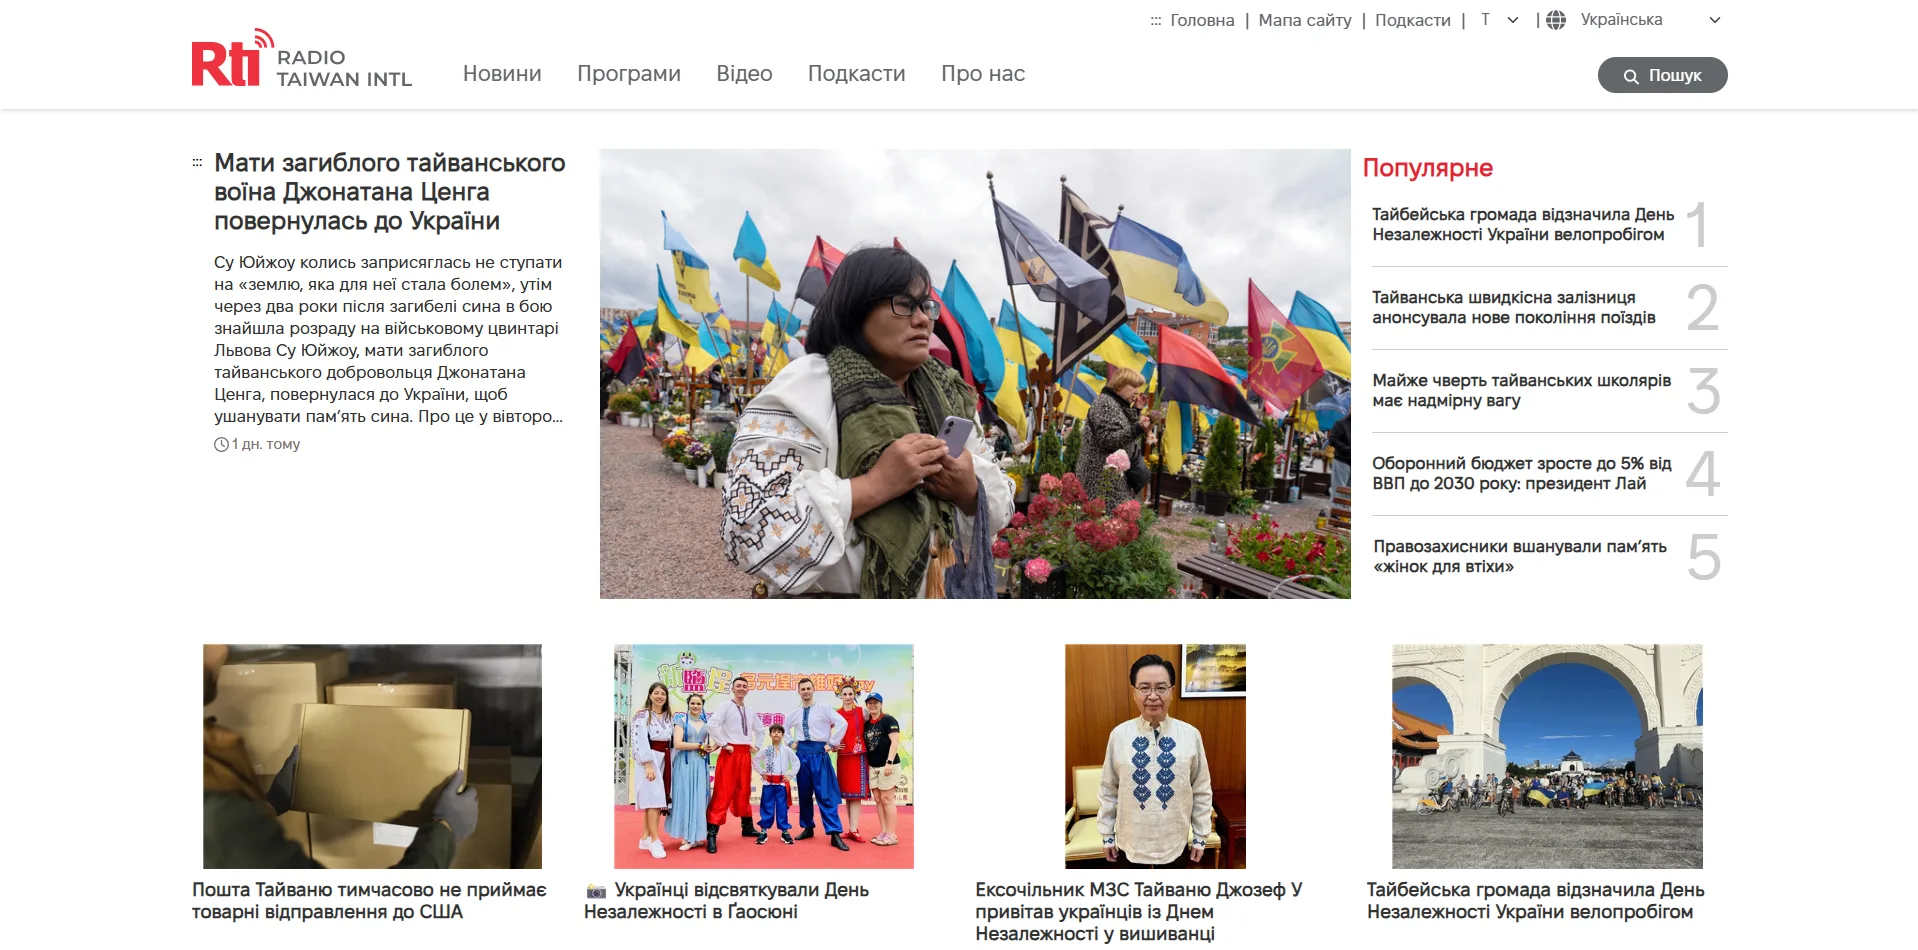Read the headline about Jonathan Tseng's mother

389,191
